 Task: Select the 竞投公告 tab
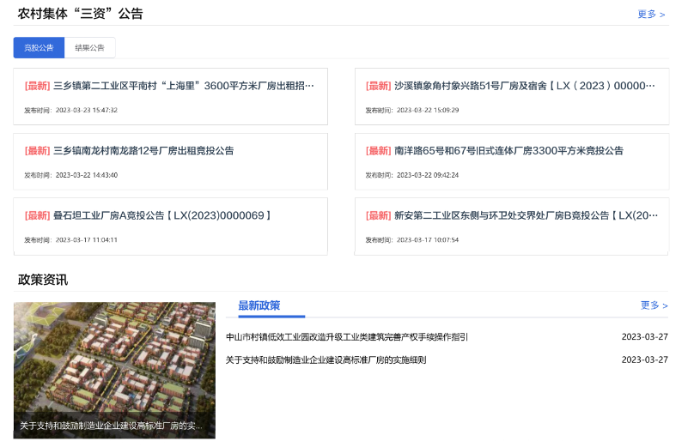point(39,48)
